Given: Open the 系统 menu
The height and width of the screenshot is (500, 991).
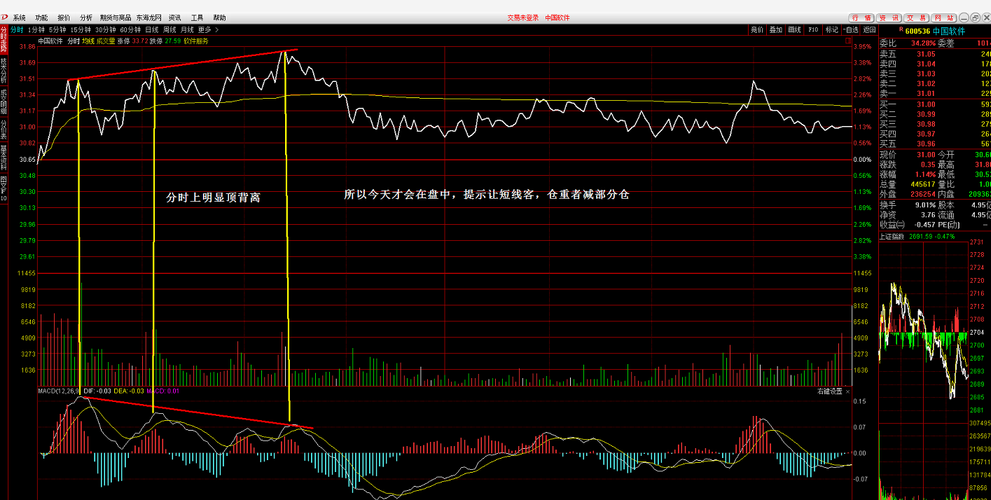Looking at the screenshot, I should pos(20,18).
